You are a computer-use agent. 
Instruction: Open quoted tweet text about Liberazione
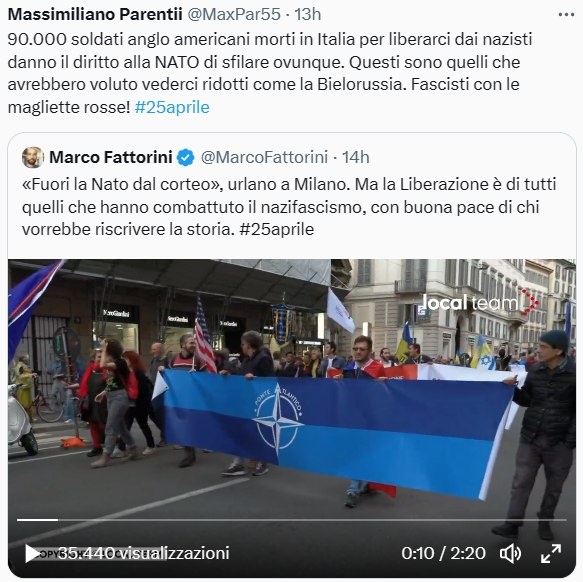[x=289, y=207]
